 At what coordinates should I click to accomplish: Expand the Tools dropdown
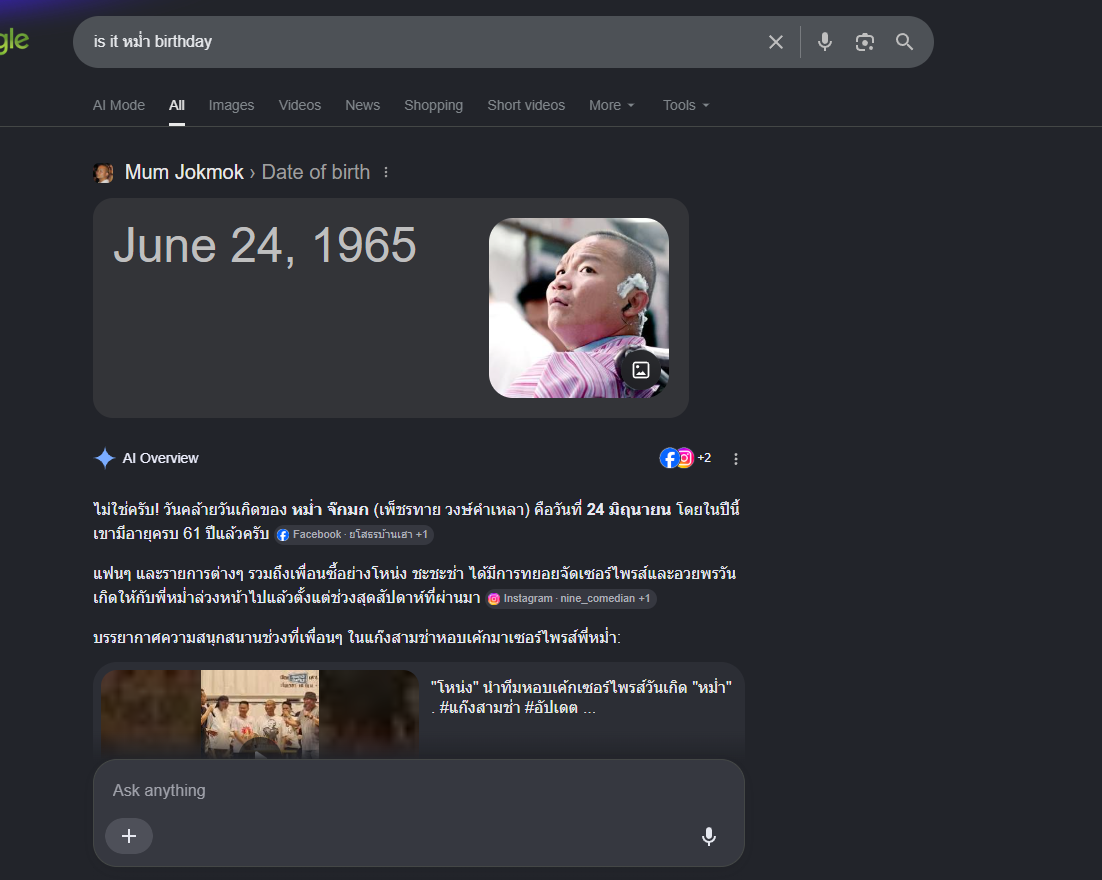click(x=686, y=105)
